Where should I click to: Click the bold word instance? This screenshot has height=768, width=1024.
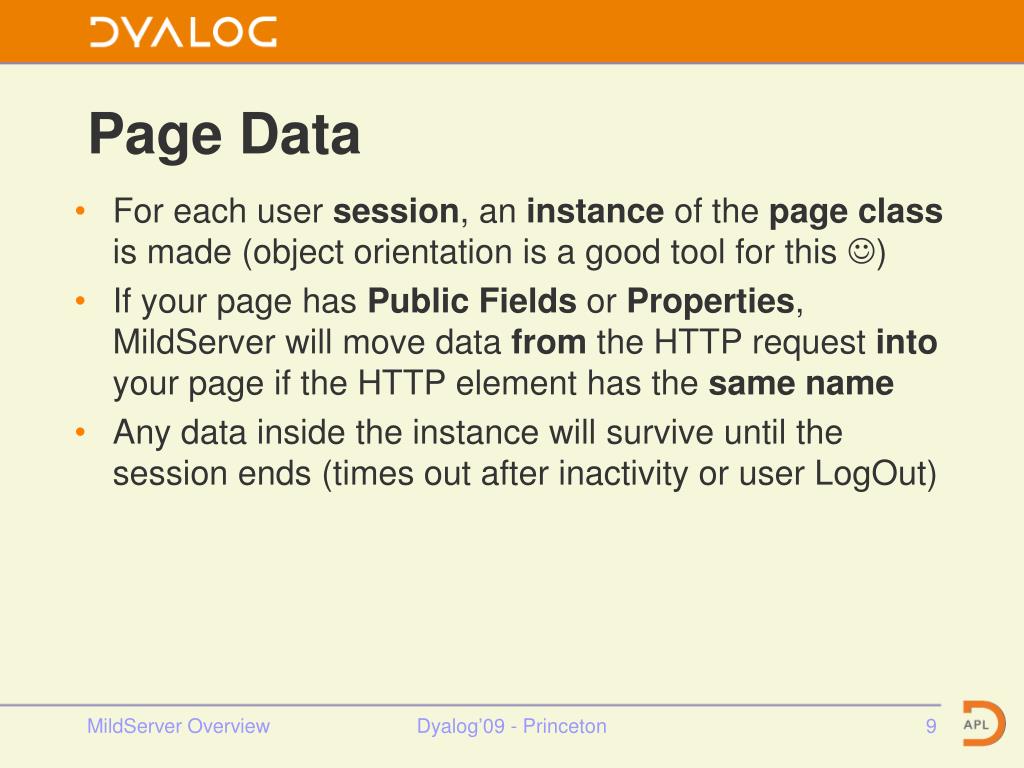[595, 212]
